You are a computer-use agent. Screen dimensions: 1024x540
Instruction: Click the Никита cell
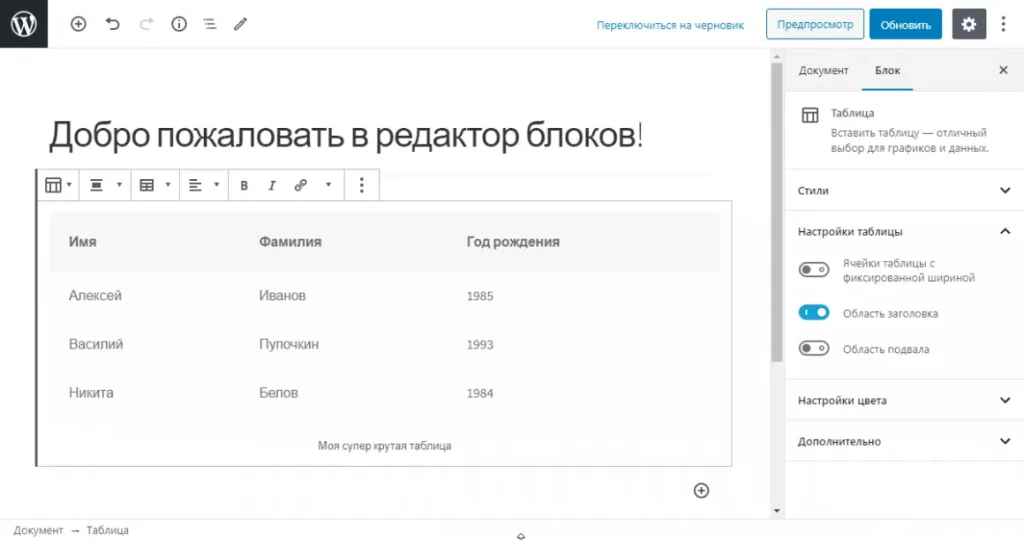pyautogui.click(x=91, y=392)
